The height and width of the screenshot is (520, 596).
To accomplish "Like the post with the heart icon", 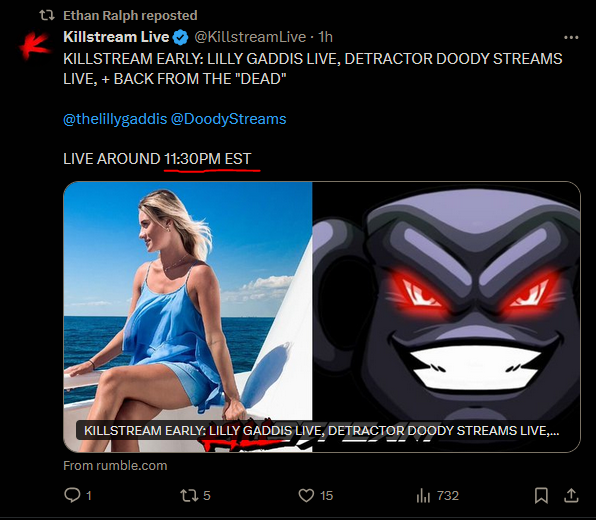I will coord(306,495).
